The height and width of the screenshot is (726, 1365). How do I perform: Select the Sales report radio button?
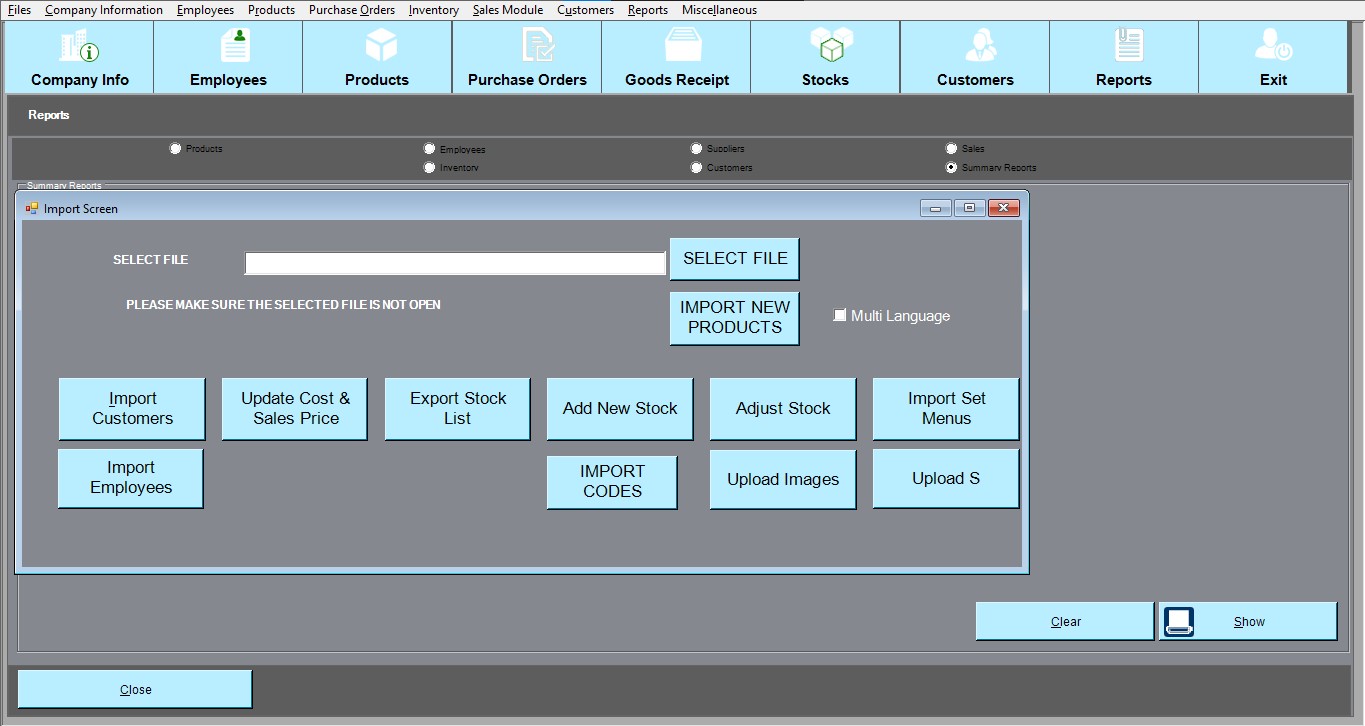pyautogui.click(x=952, y=149)
